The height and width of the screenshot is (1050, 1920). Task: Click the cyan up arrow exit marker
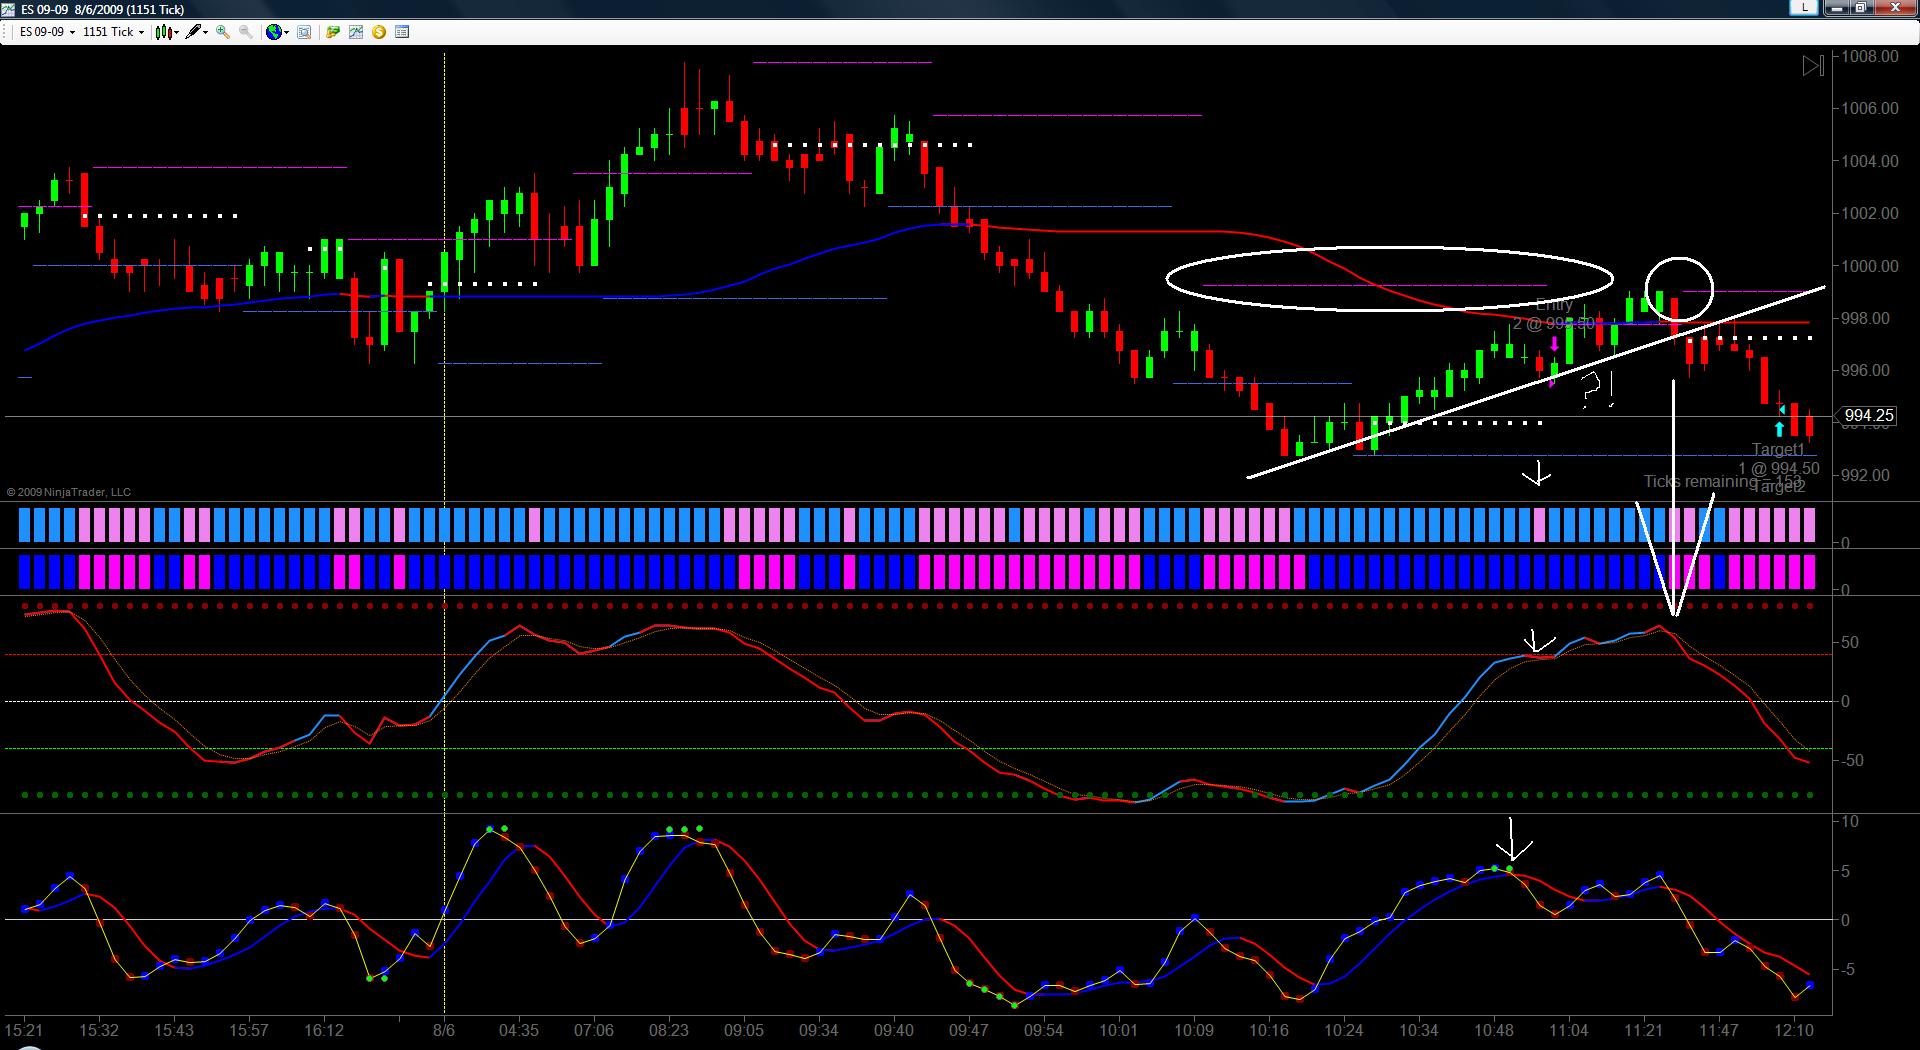click(1779, 430)
